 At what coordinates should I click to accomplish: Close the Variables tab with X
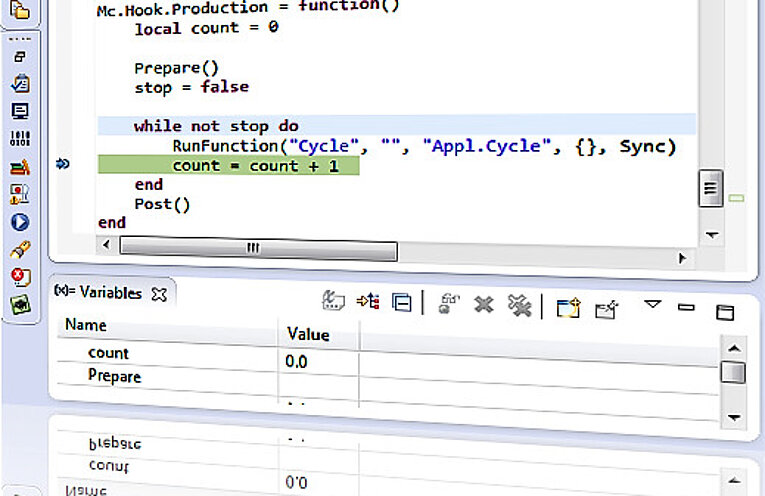(159, 294)
